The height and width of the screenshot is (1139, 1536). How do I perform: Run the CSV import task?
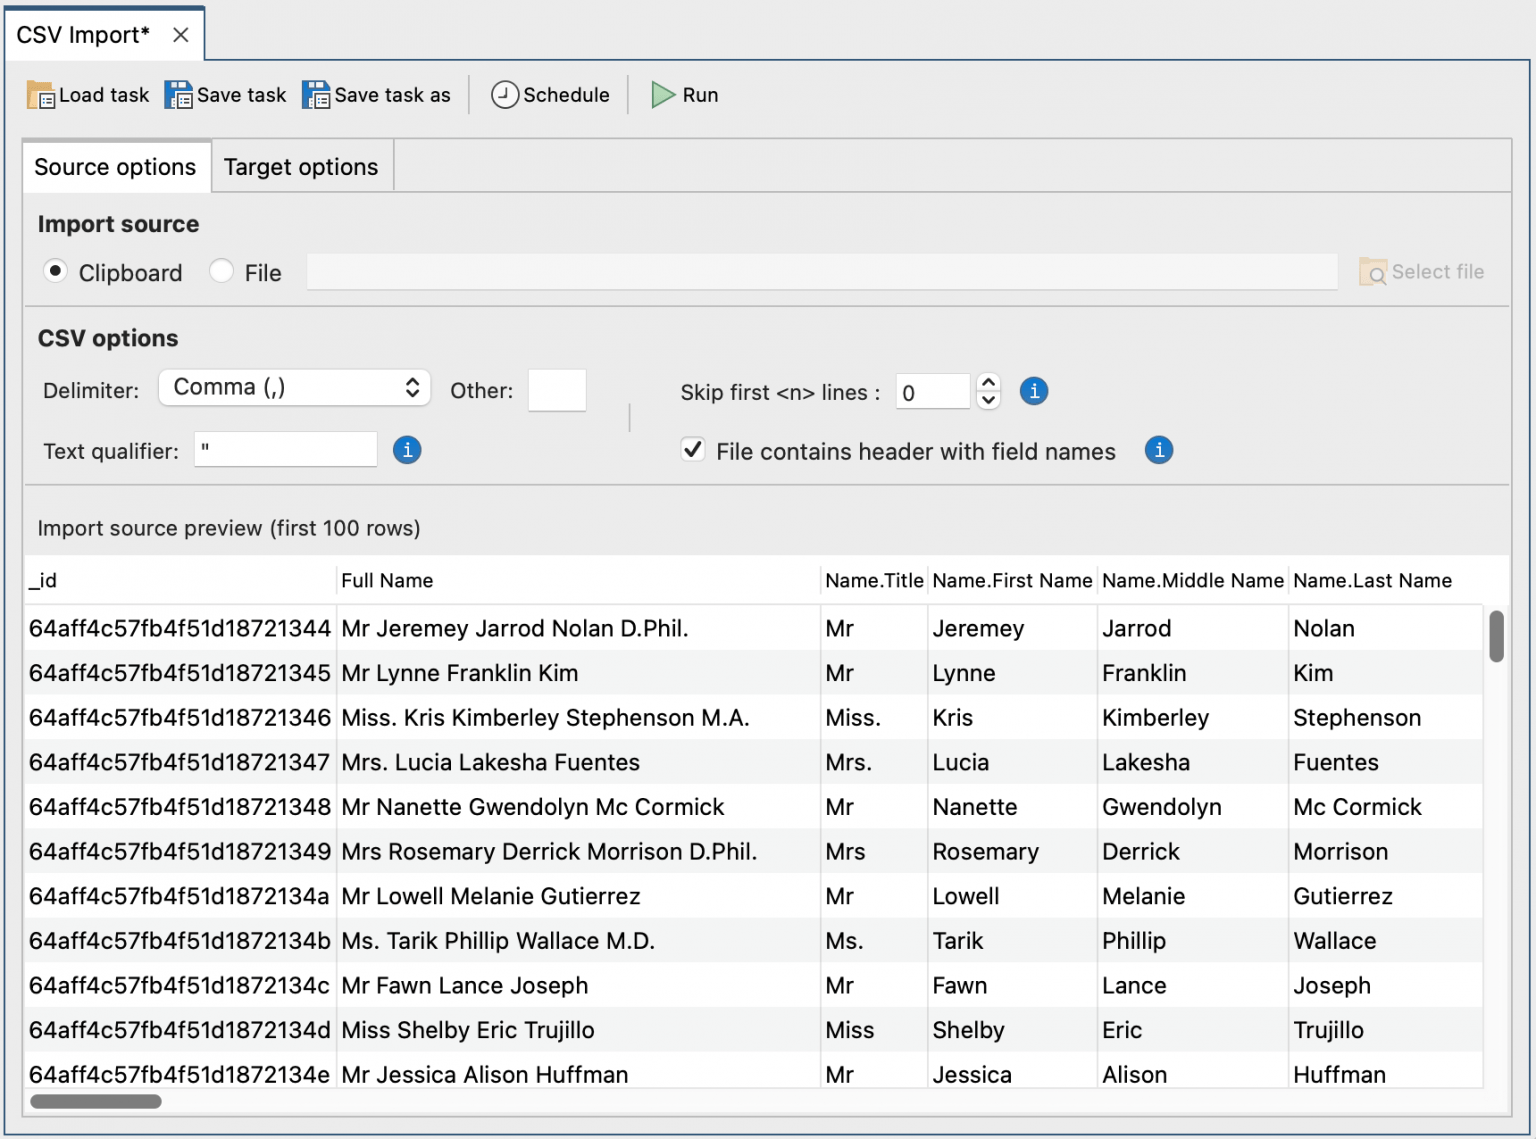pyautogui.click(x=662, y=94)
